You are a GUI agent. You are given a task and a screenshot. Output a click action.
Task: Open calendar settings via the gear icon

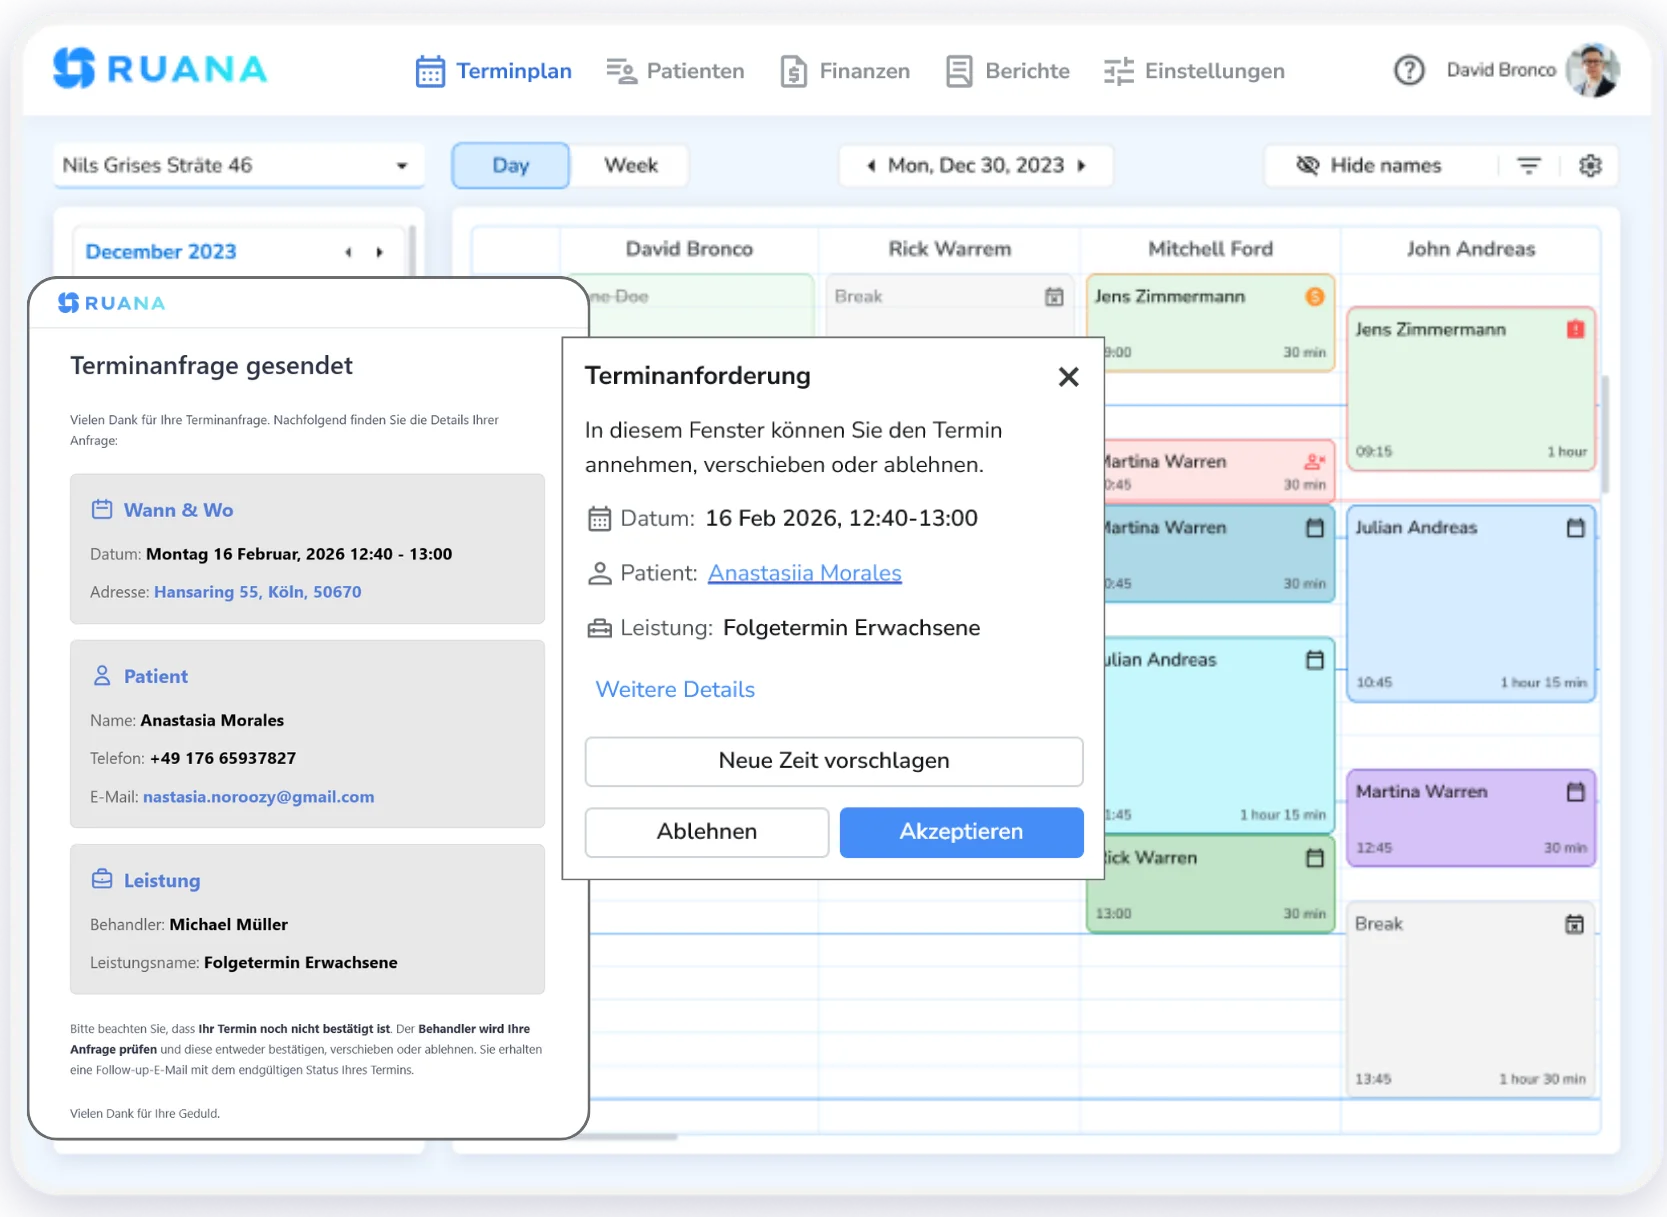point(1591,165)
